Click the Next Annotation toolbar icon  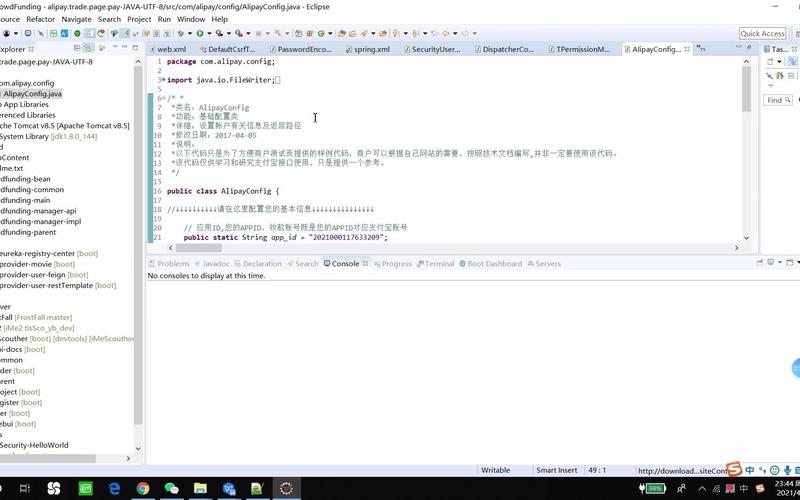pyautogui.click(x=396, y=33)
